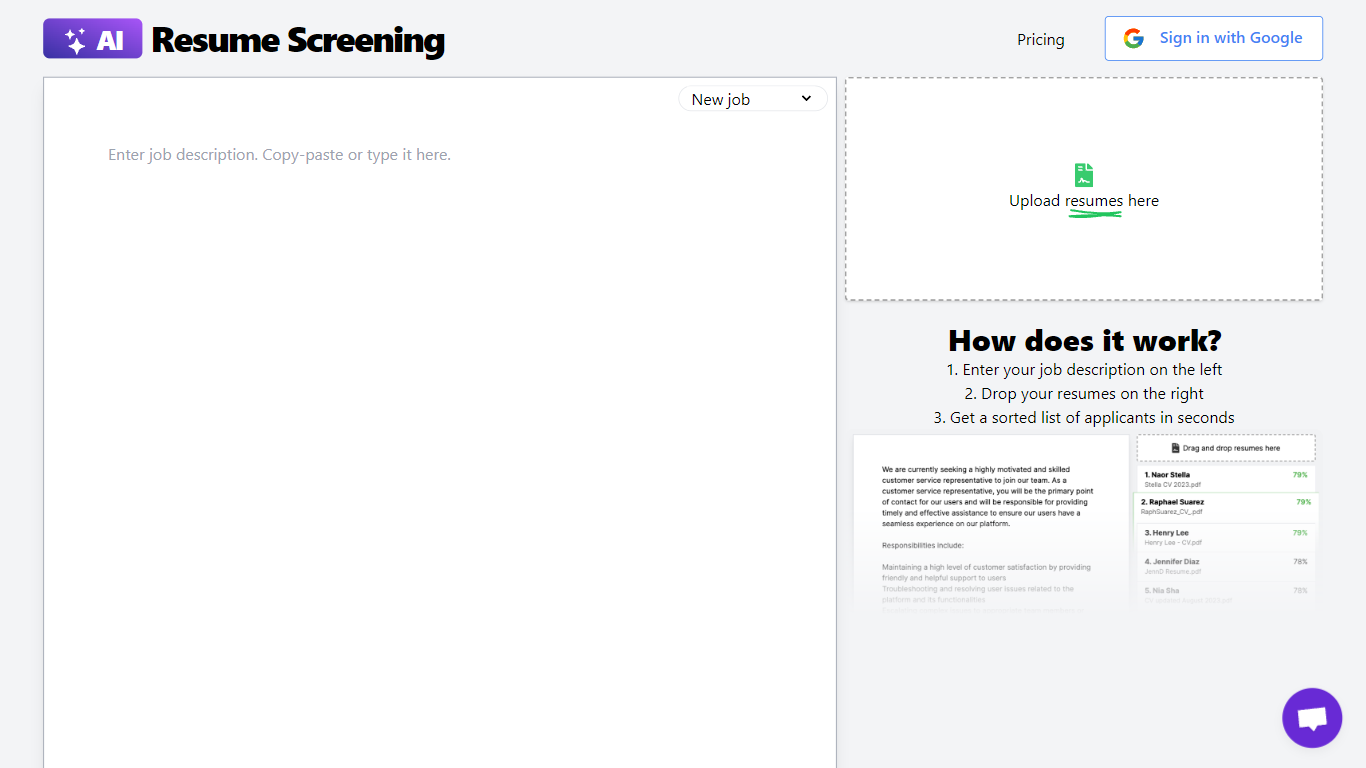Screen dimensions: 1366x768
Task: Click the sample customer service job description
Action: tap(989, 496)
